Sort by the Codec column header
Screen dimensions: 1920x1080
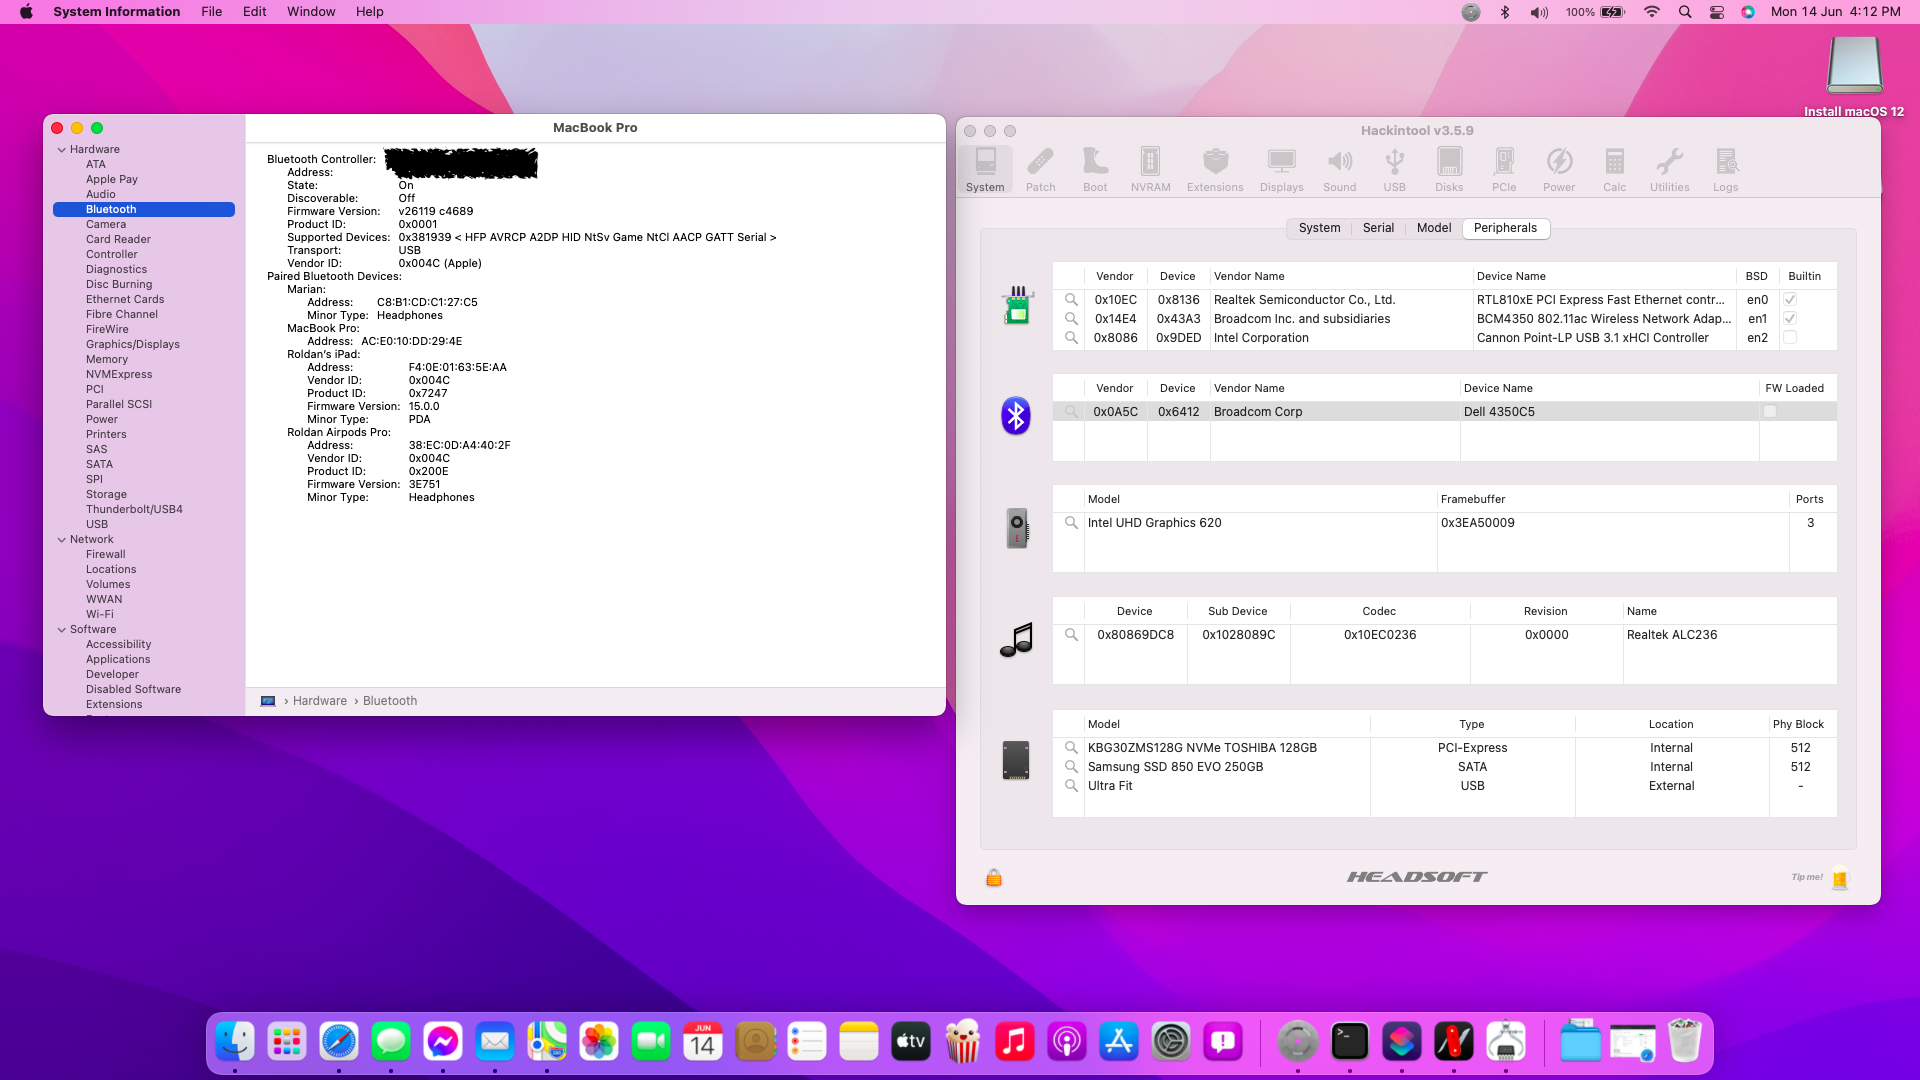click(x=1379, y=612)
